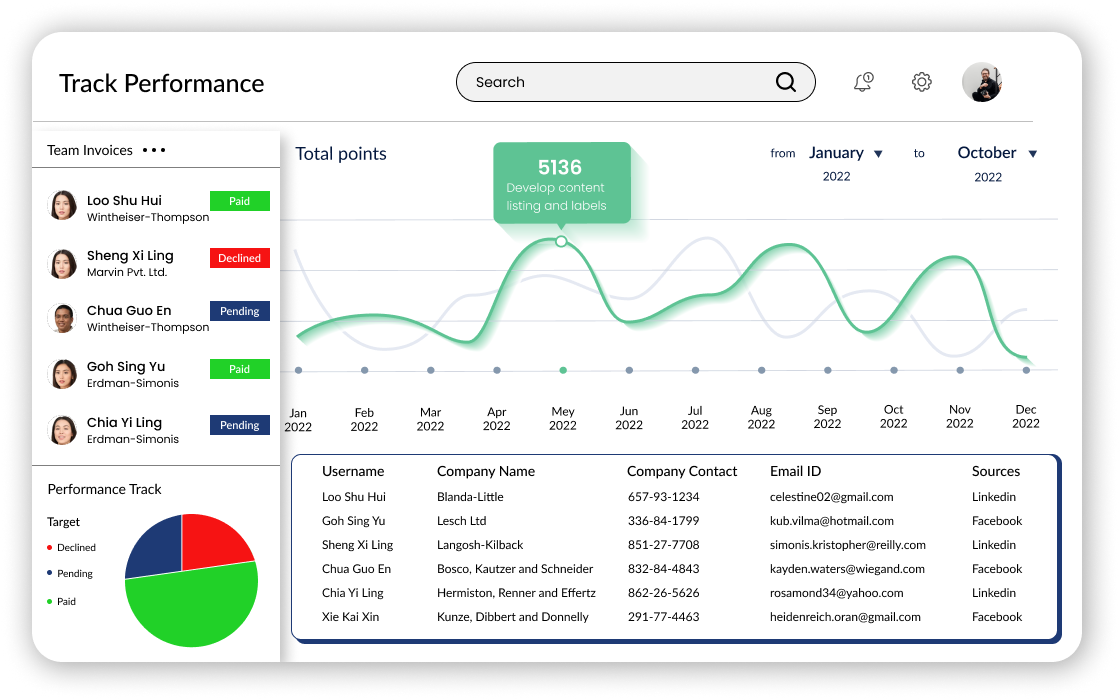The height and width of the screenshot is (700, 1120).
Task: Sort by Company Name column header
Action: (486, 471)
